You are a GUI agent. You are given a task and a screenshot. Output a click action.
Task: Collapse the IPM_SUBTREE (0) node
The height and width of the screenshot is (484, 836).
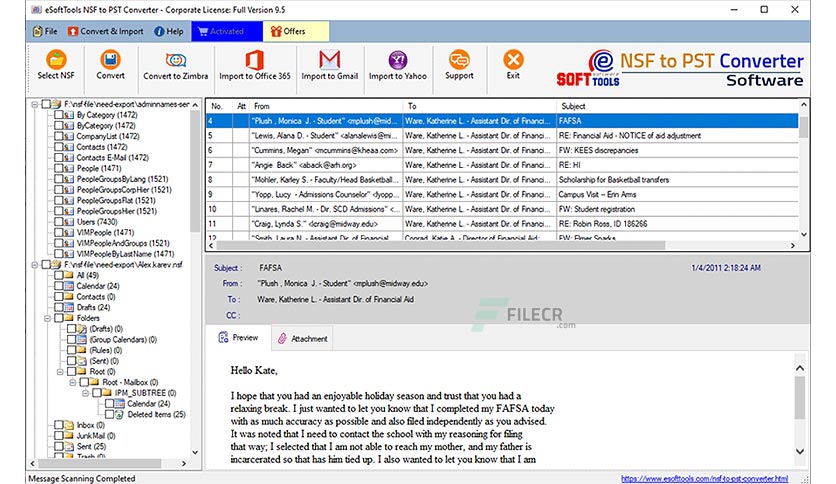(86, 393)
